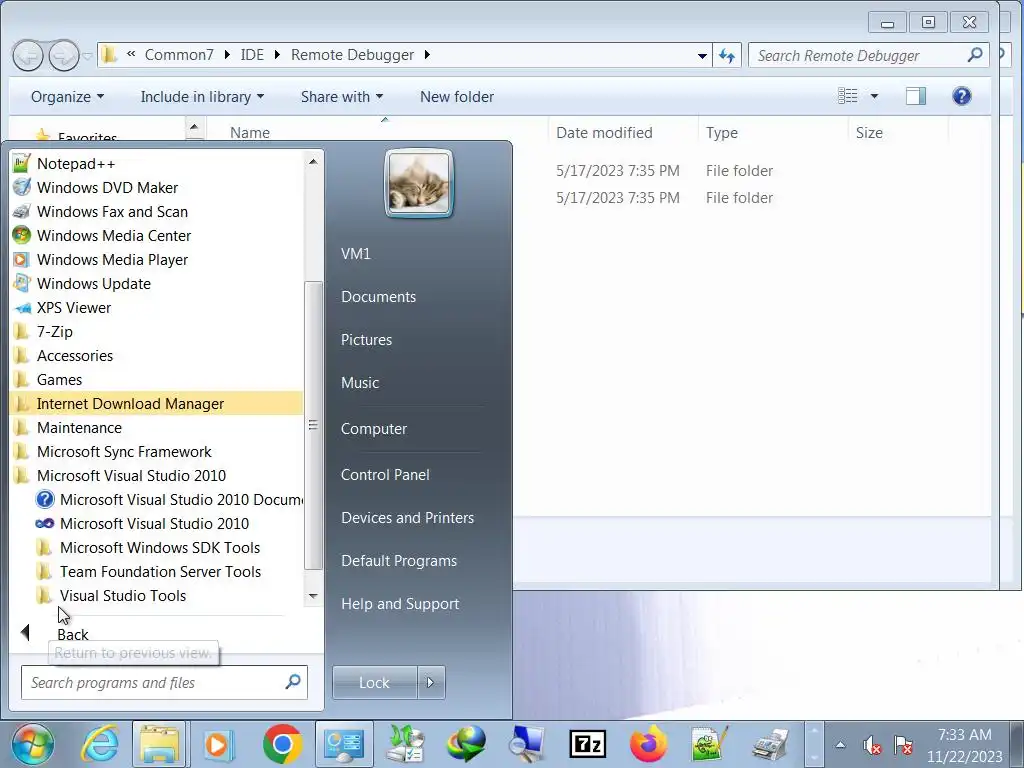Launch 7-Zip from the taskbar
The width and height of the screenshot is (1024, 768).
tap(587, 744)
